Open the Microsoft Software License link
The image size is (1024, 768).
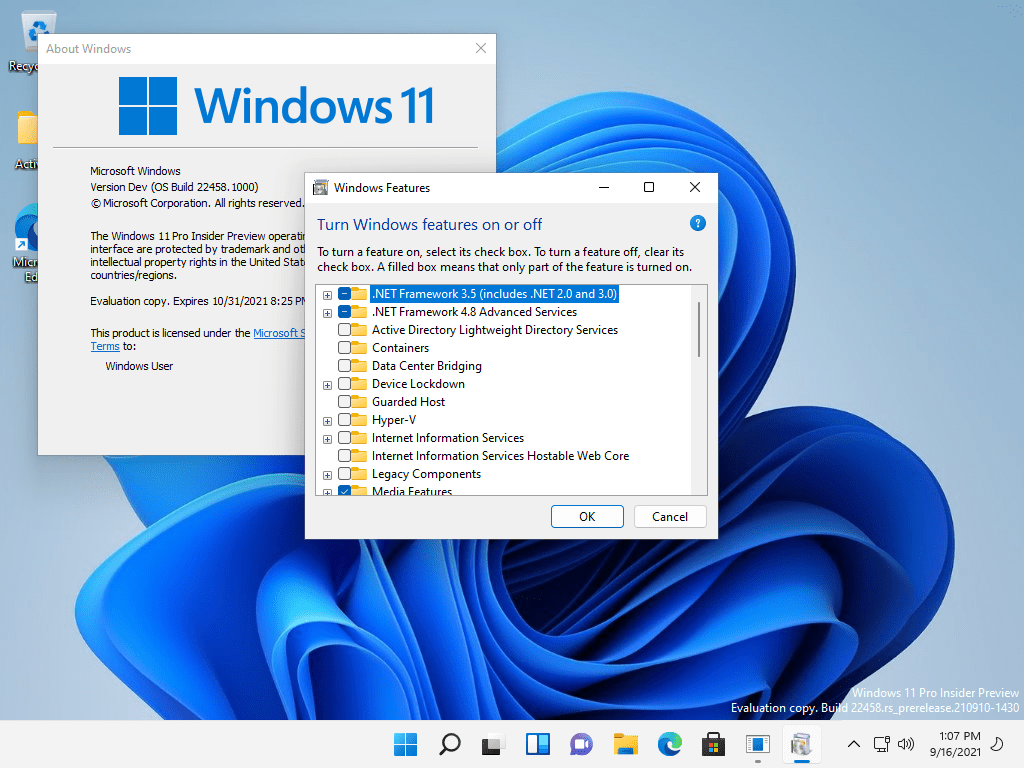[x=279, y=333]
